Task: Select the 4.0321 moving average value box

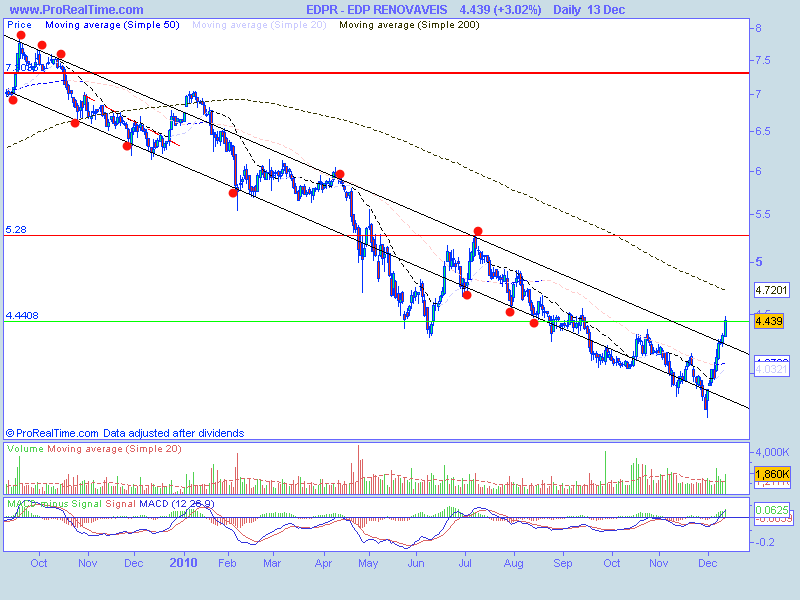Action: 771,369
